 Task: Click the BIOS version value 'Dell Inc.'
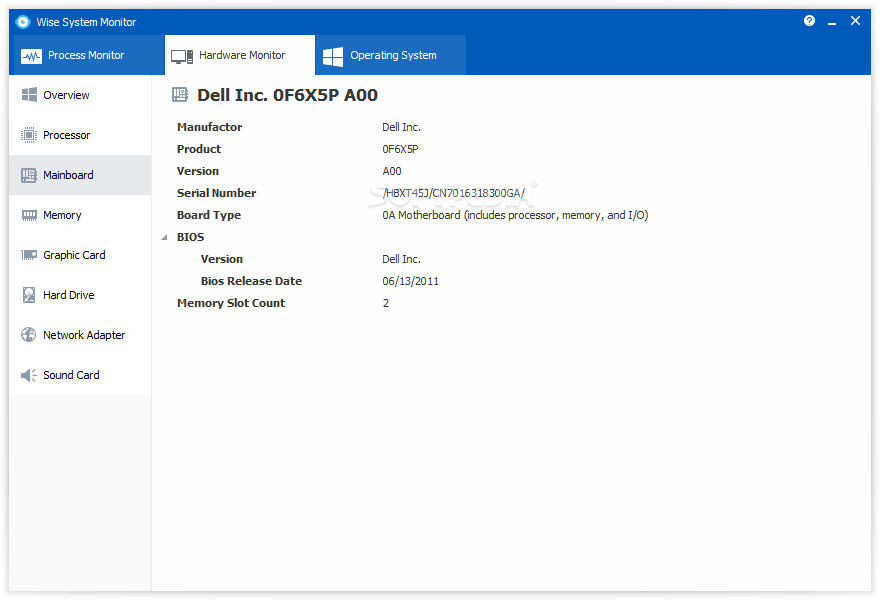pyautogui.click(x=401, y=259)
